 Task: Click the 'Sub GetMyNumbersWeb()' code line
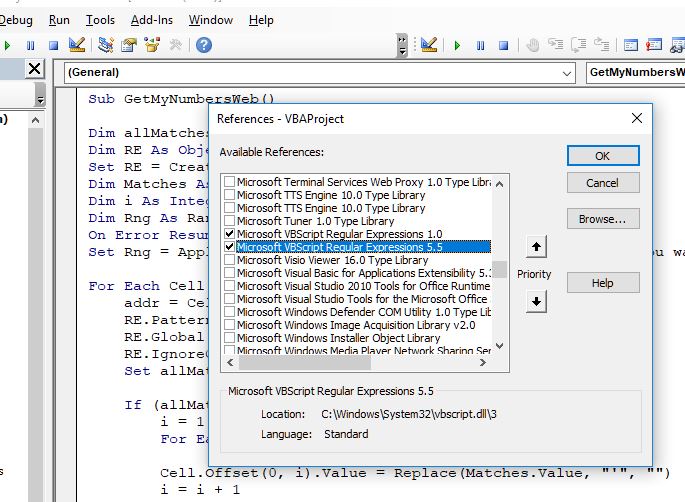click(x=181, y=99)
